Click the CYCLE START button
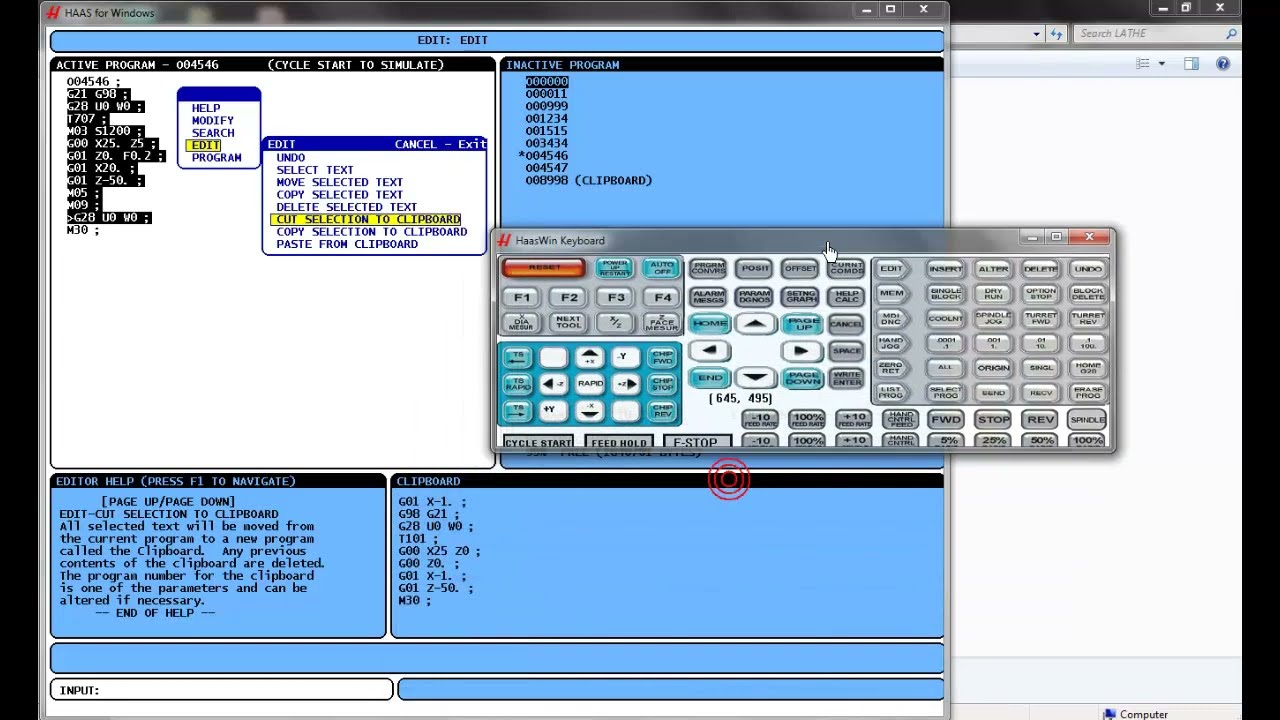This screenshot has height=720, width=1280. [x=538, y=443]
